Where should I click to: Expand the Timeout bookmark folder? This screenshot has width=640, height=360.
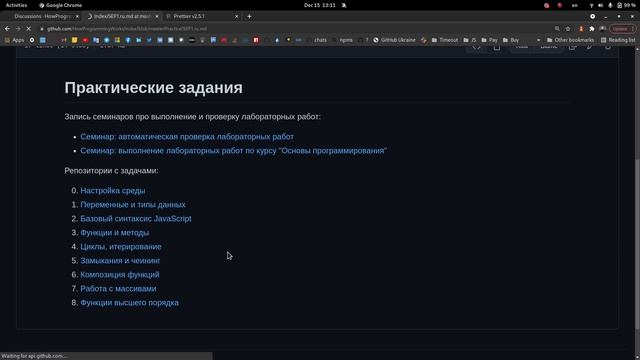[x=444, y=40]
